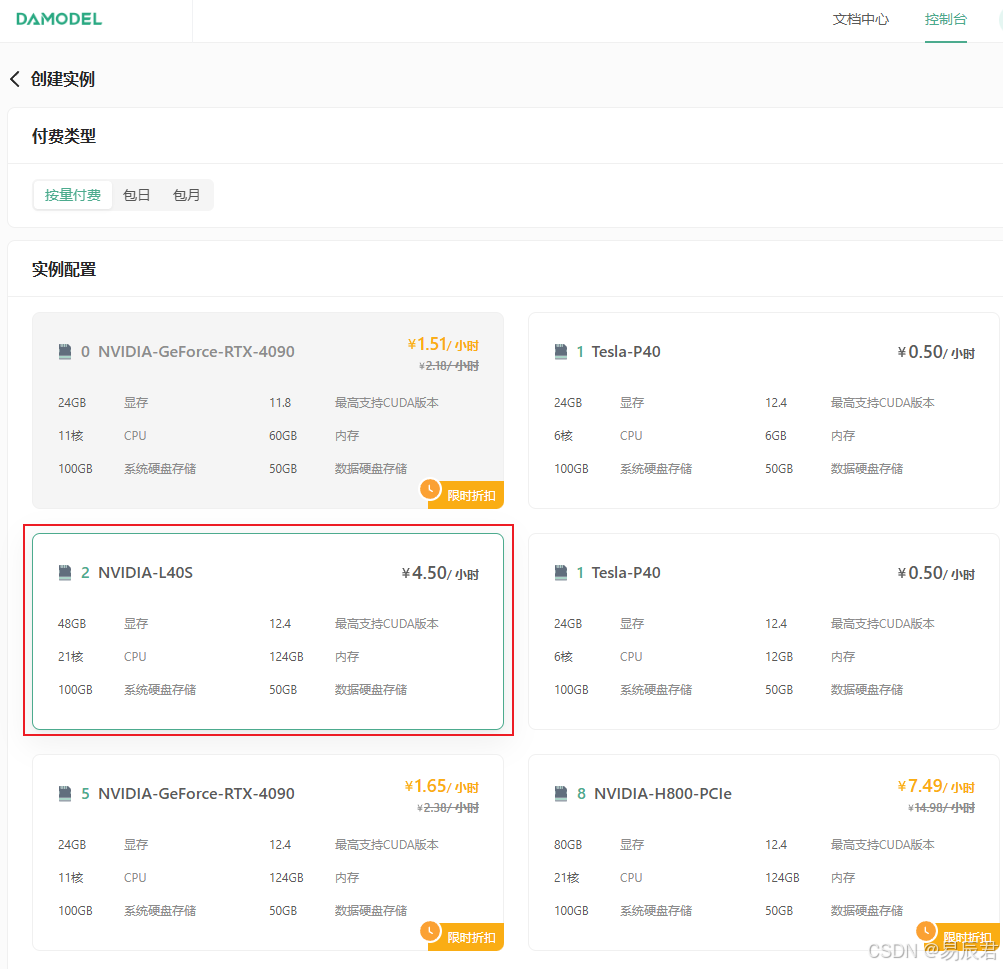Click the 实例配置 section heading

point(64,269)
